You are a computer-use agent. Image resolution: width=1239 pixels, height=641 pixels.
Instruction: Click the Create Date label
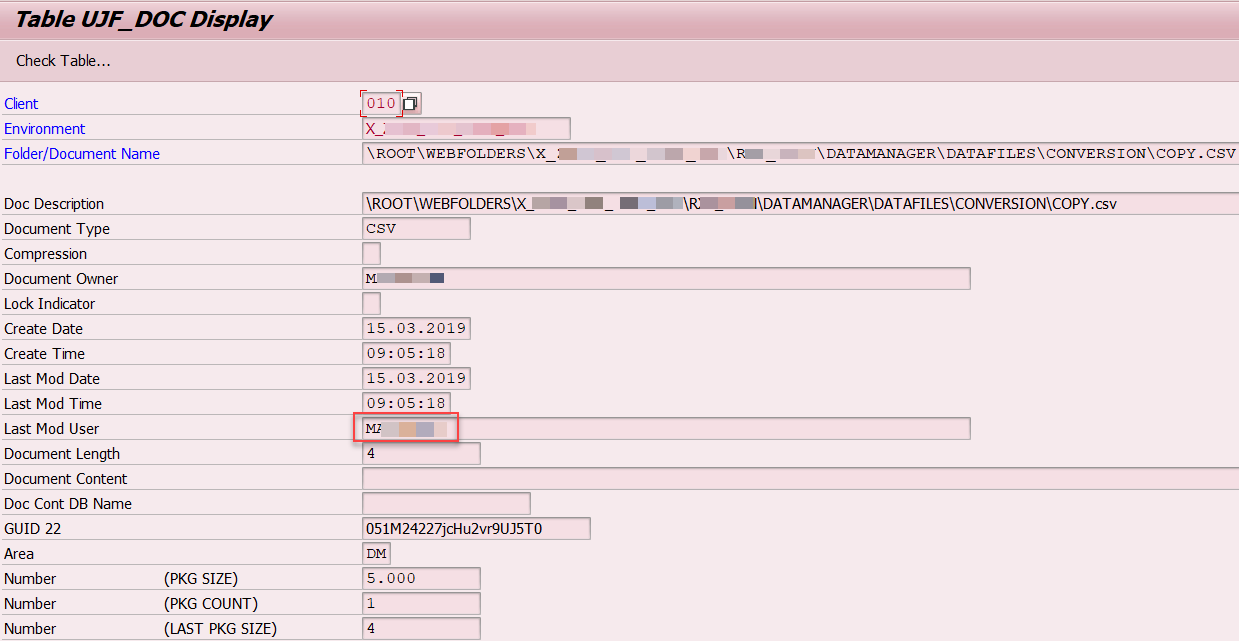point(43,329)
